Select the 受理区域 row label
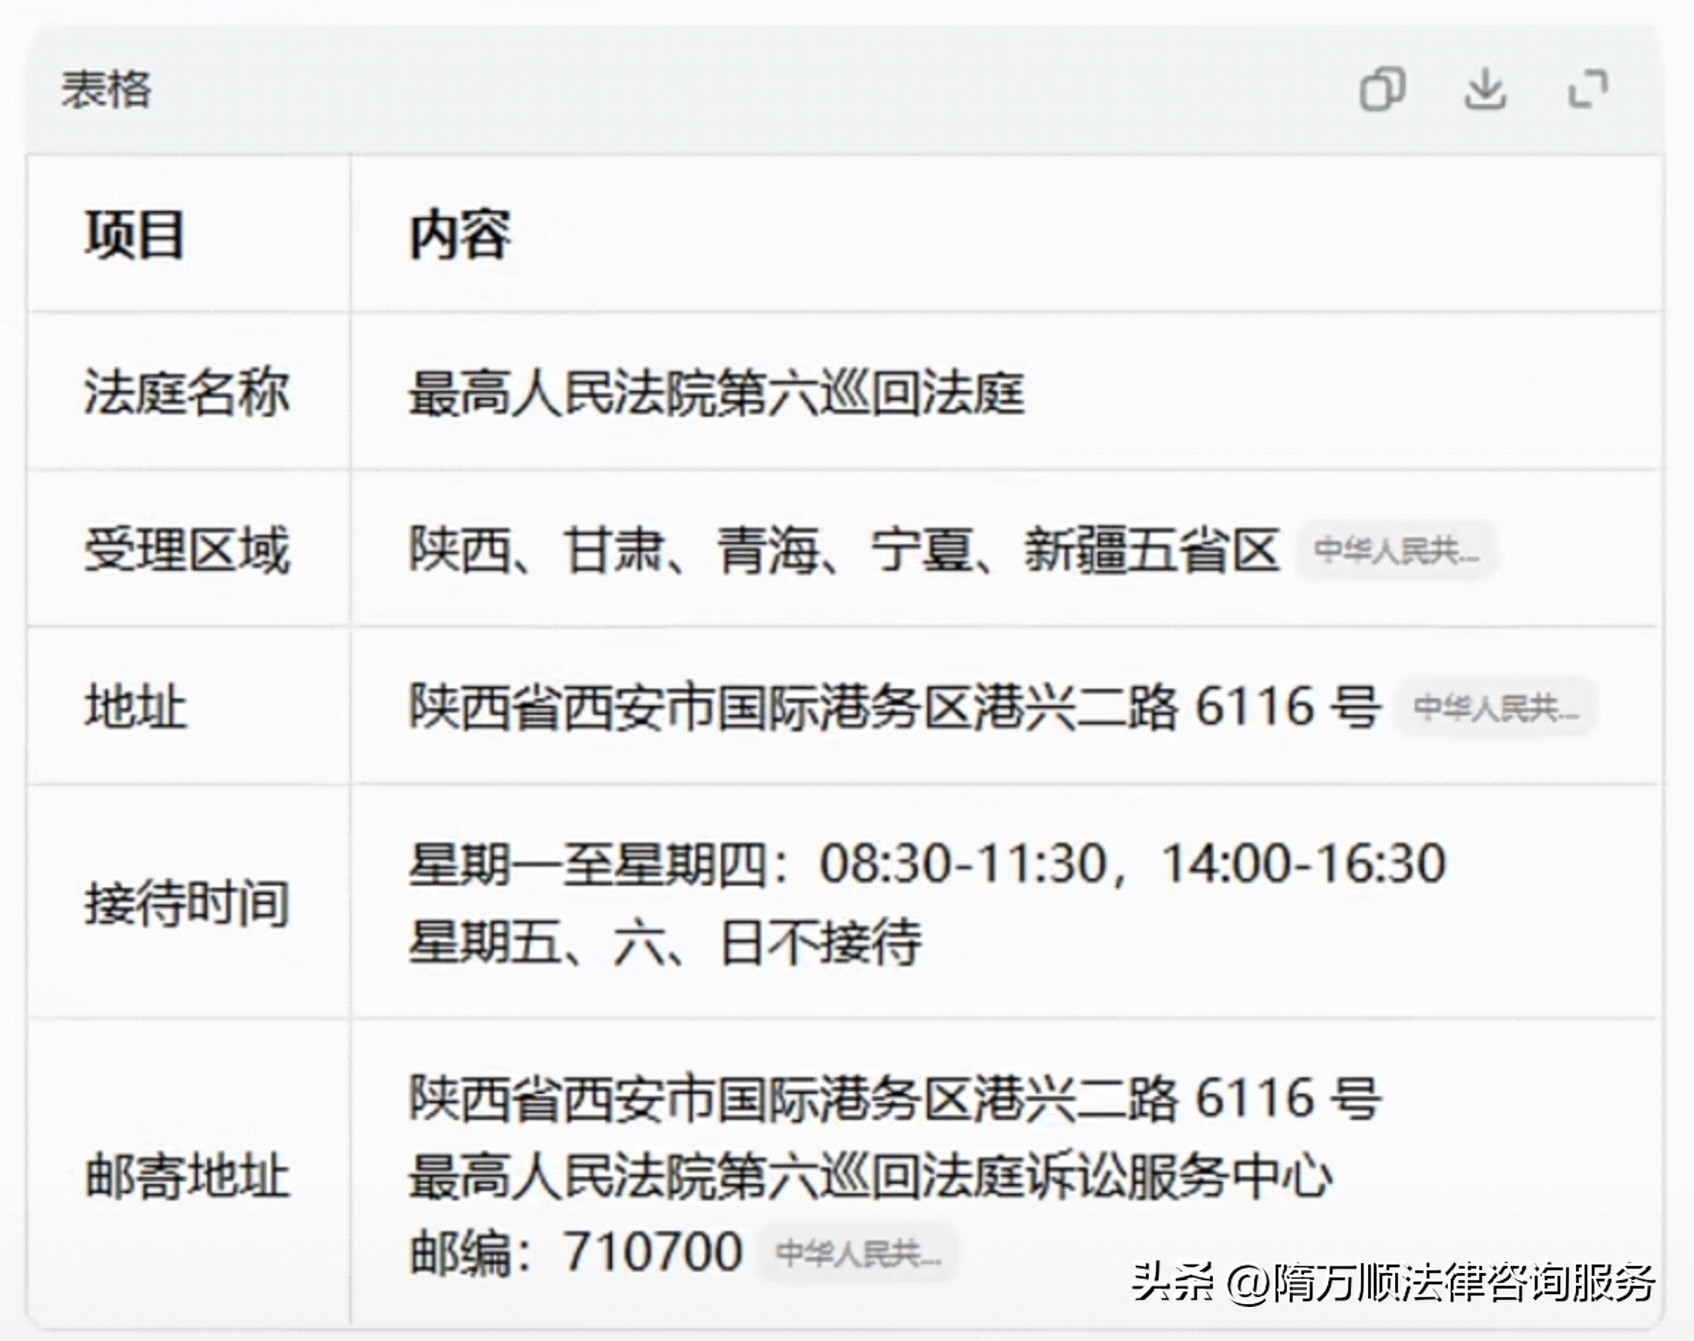Viewport: 1694px width, 1341px height. point(187,550)
